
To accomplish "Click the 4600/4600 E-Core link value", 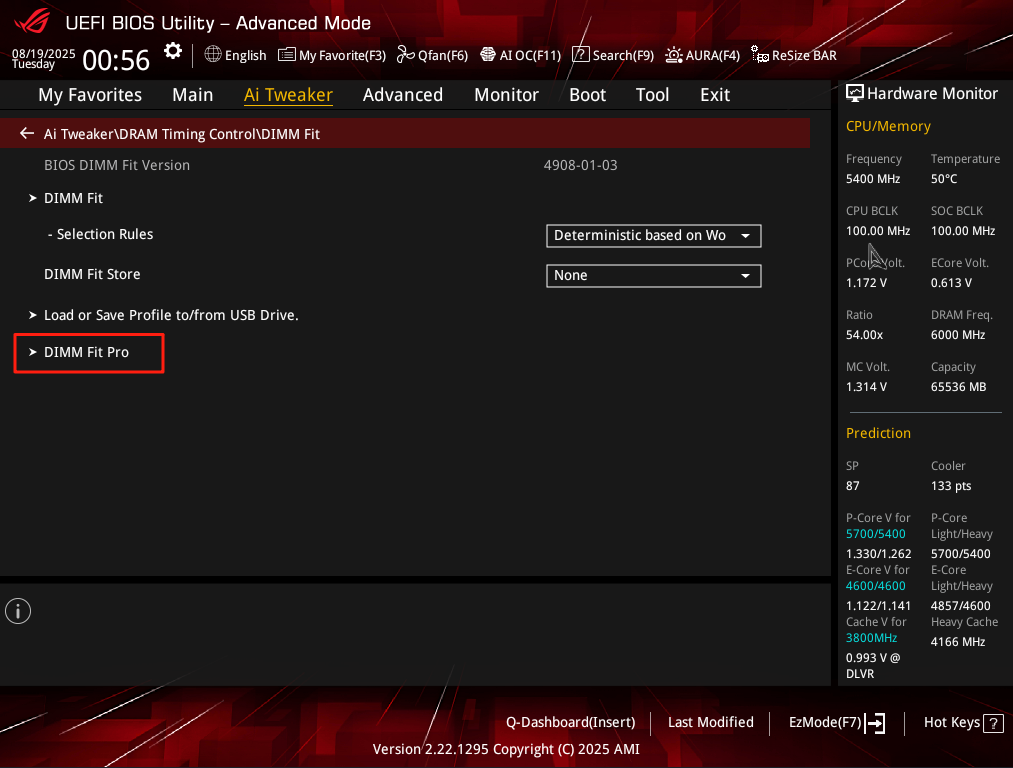I will 875,586.
